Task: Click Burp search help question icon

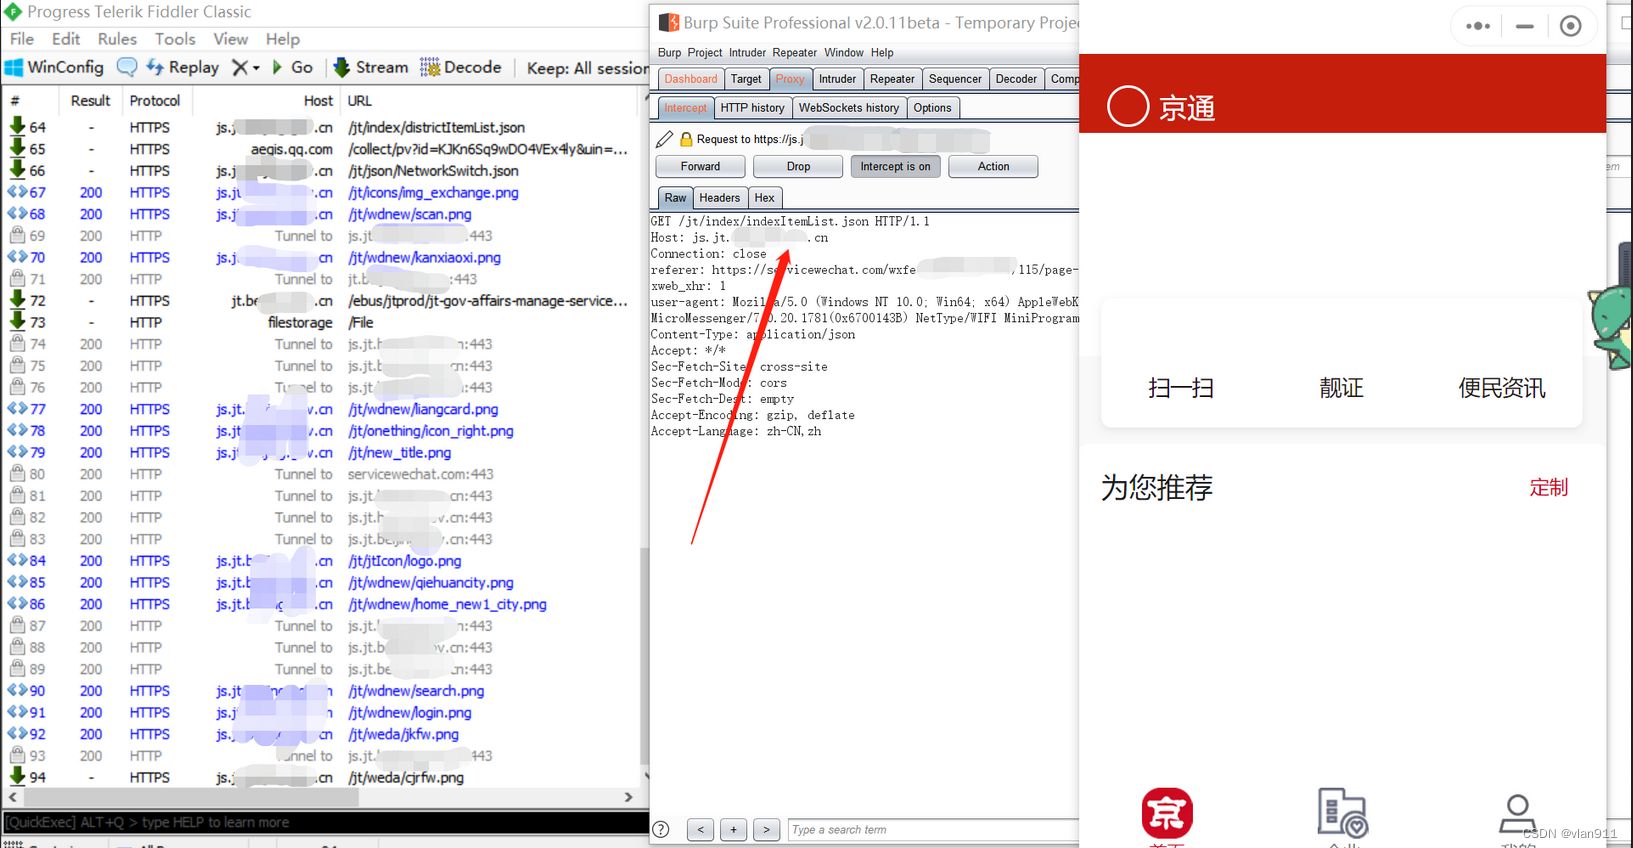Action: pyautogui.click(x=661, y=829)
